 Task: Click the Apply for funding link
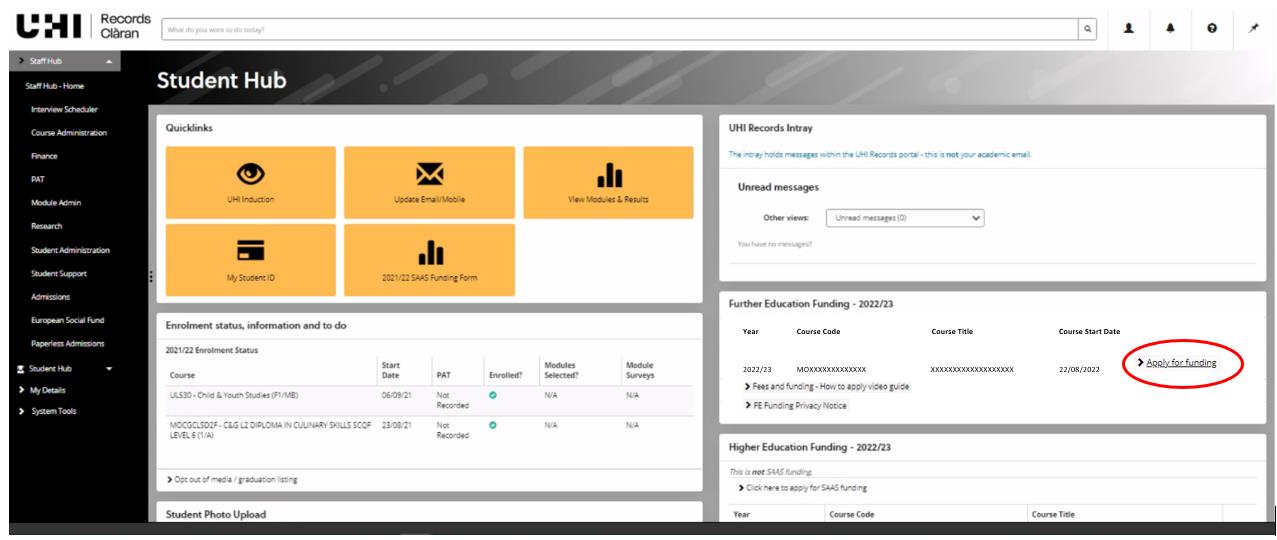click(x=1181, y=362)
